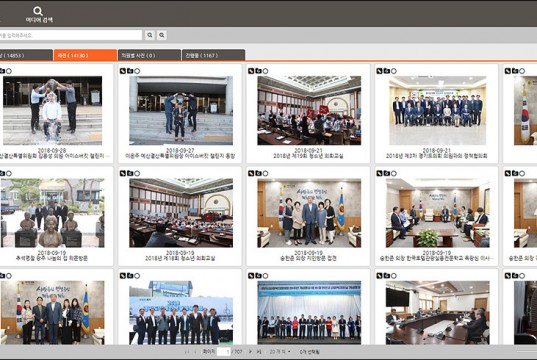
Task: Click the page number input field
Action: (224, 352)
